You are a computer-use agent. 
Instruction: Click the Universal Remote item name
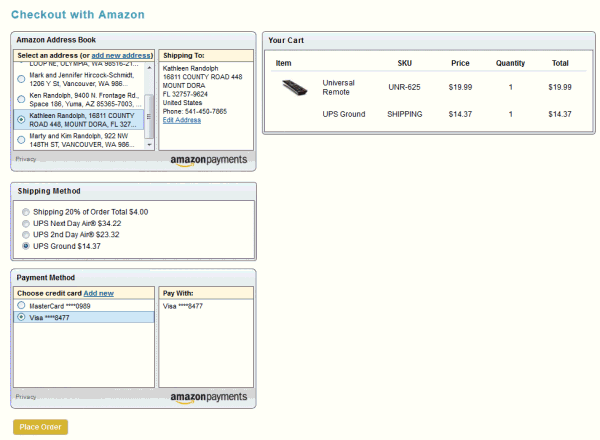(x=338, y=88)
